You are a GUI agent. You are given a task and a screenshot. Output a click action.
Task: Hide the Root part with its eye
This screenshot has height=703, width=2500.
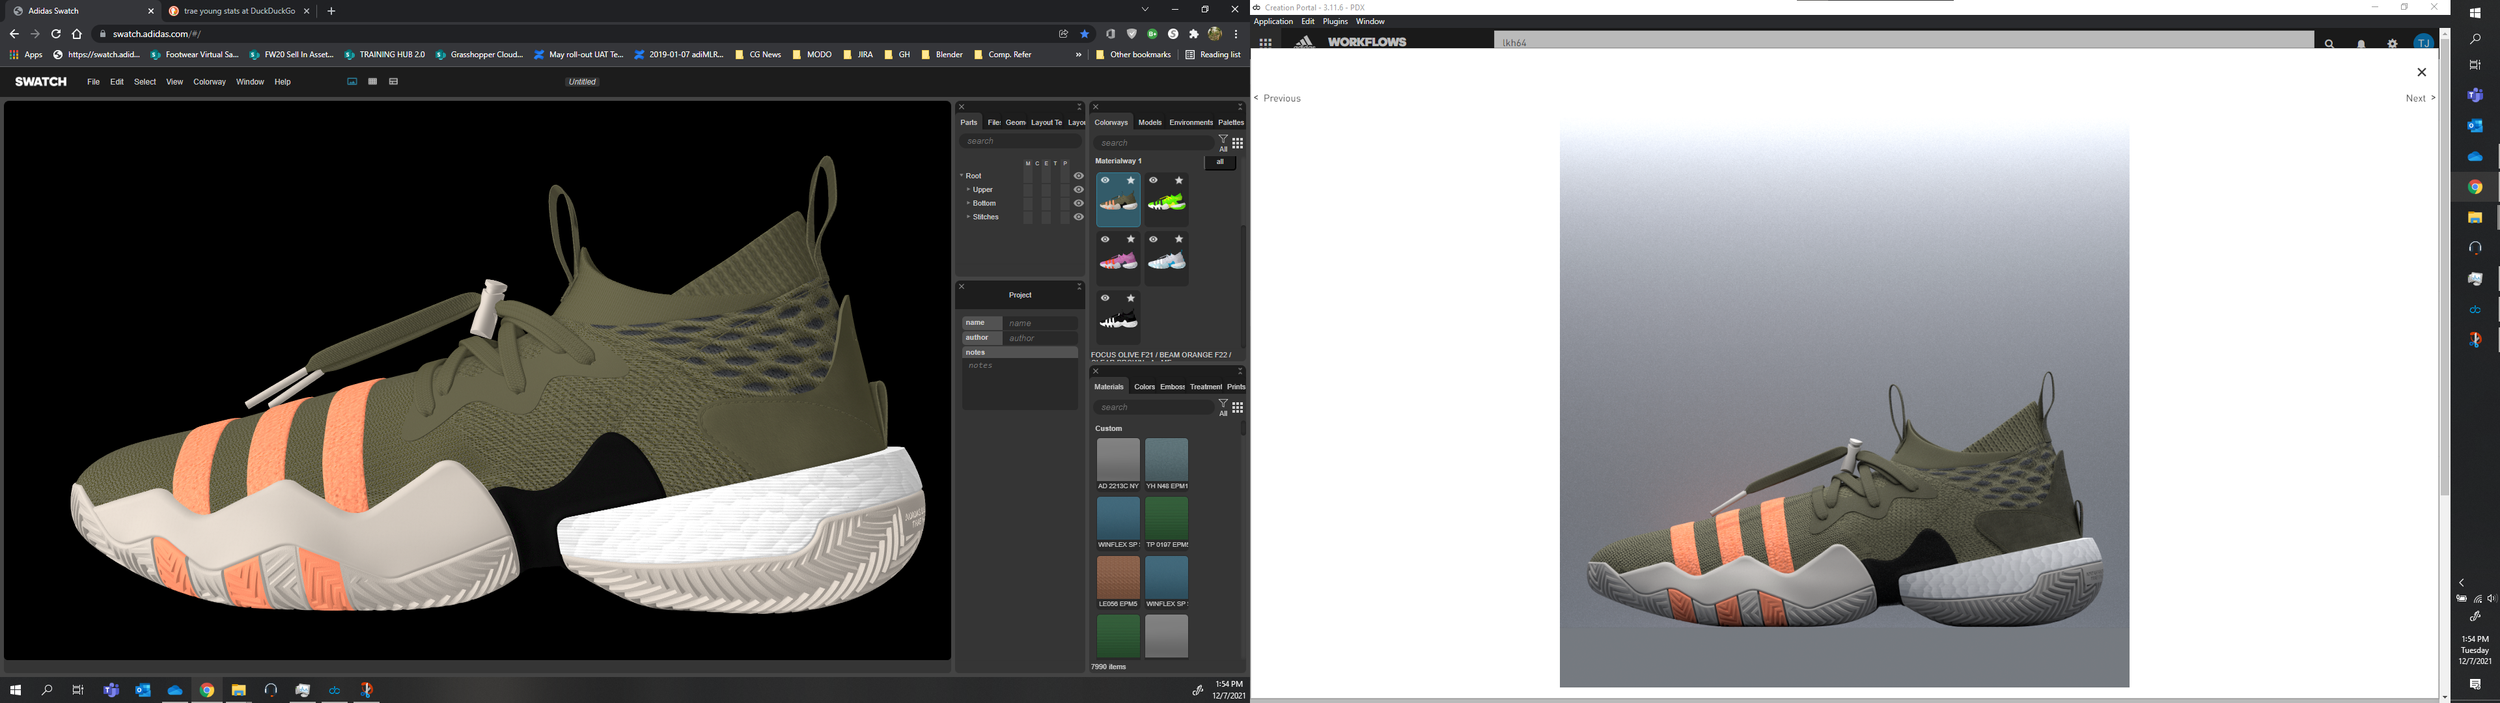click(x=1079, y=176)
